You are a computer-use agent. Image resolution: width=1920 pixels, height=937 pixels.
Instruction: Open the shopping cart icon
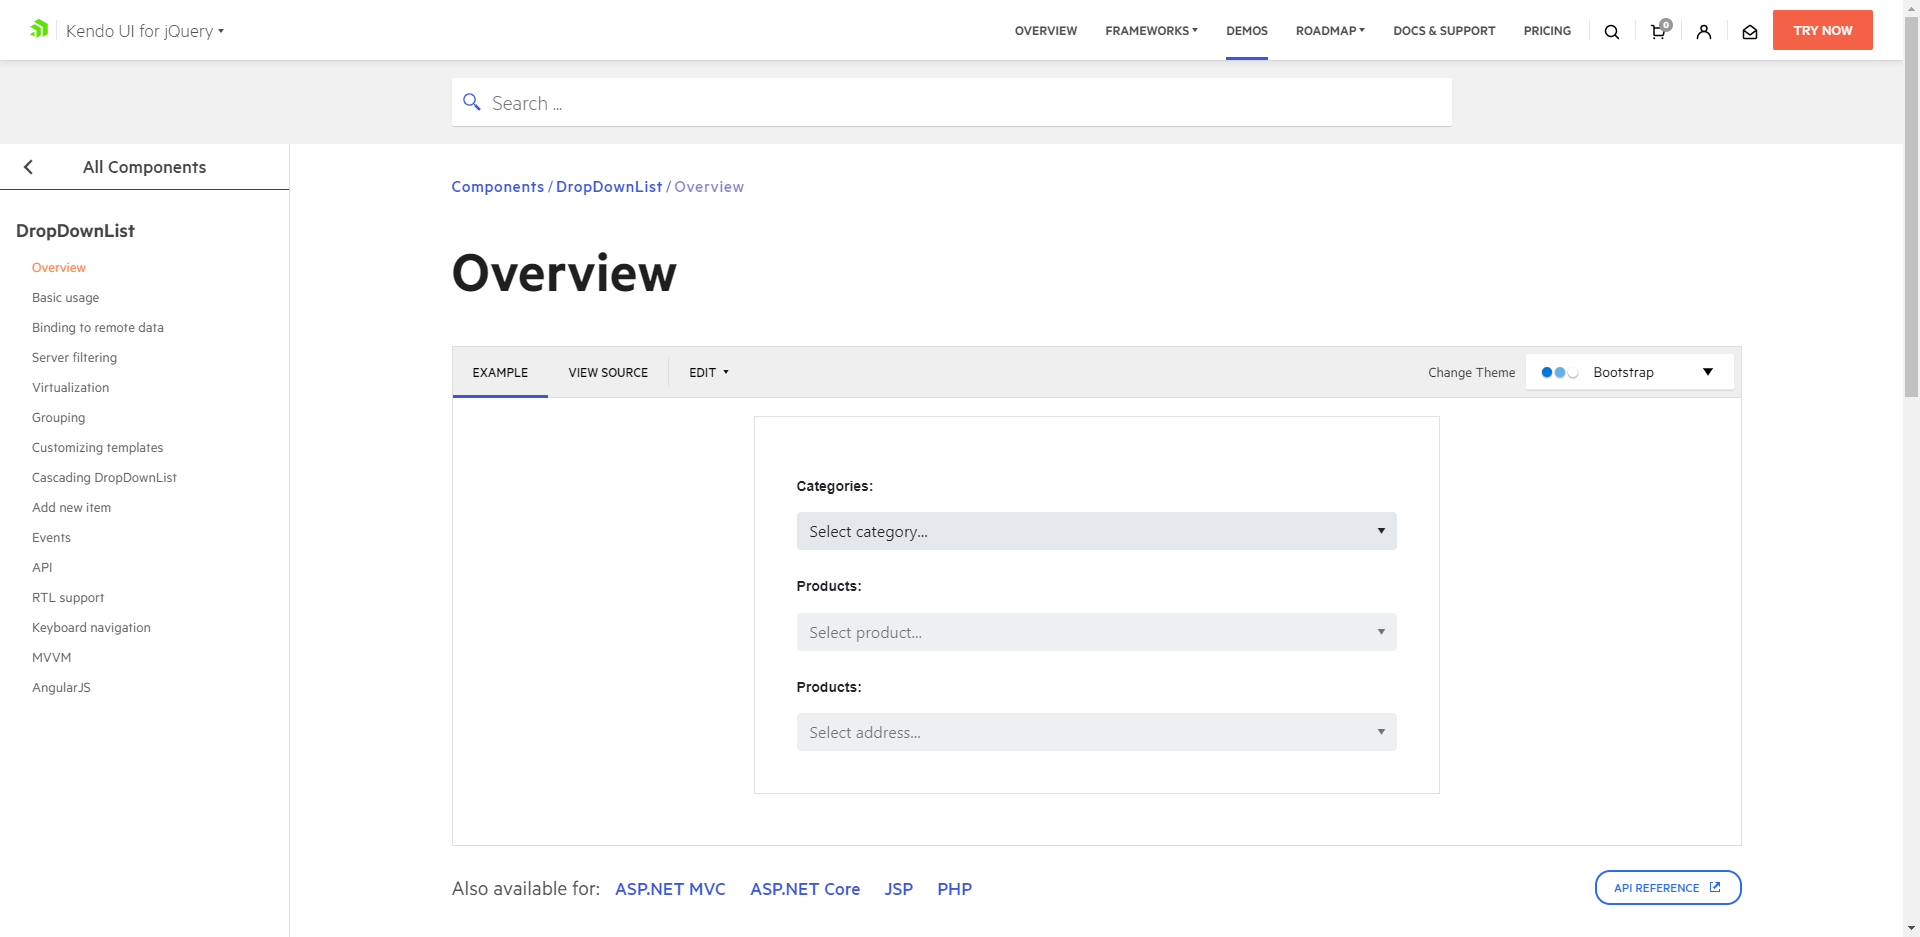click(1658, 31)
